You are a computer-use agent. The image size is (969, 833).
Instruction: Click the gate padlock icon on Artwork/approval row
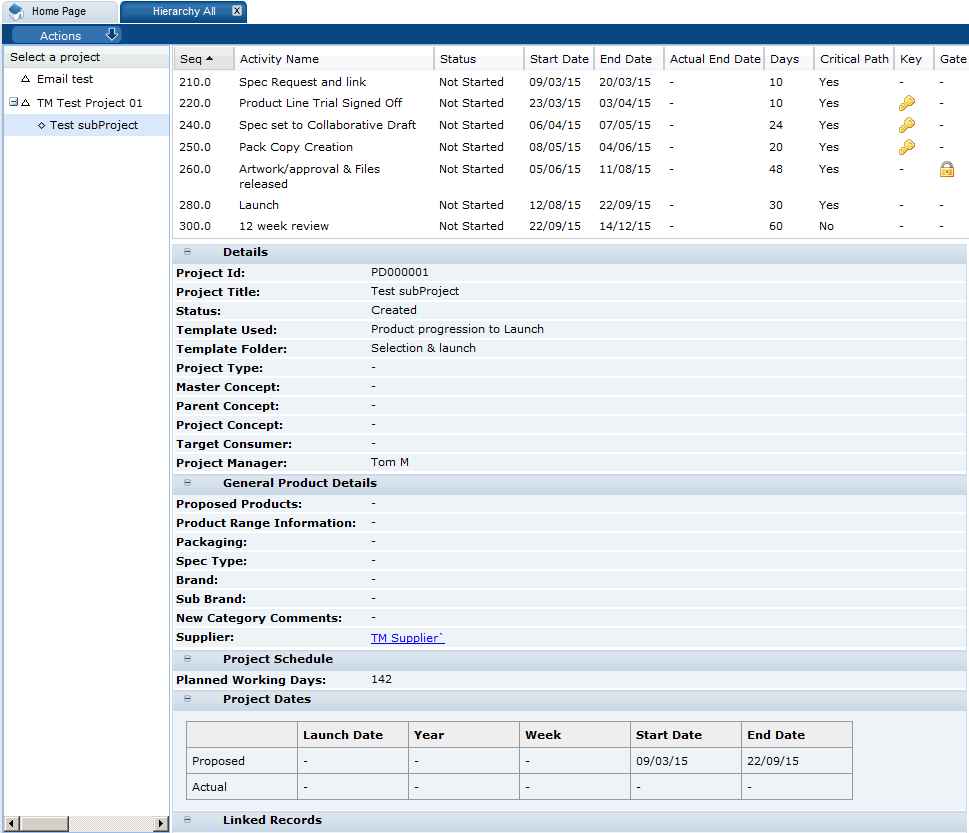tap(946, 169)
